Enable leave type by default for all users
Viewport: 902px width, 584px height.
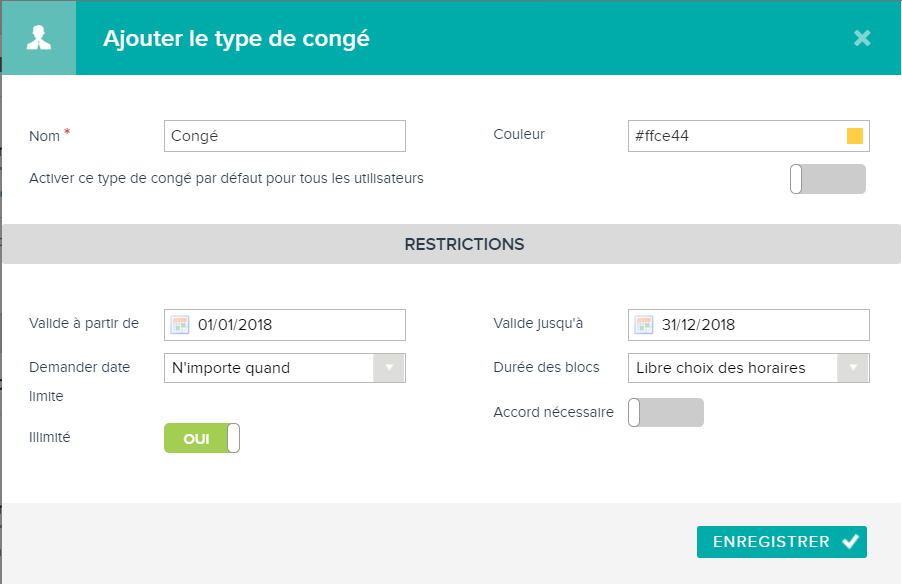(827, 179)
